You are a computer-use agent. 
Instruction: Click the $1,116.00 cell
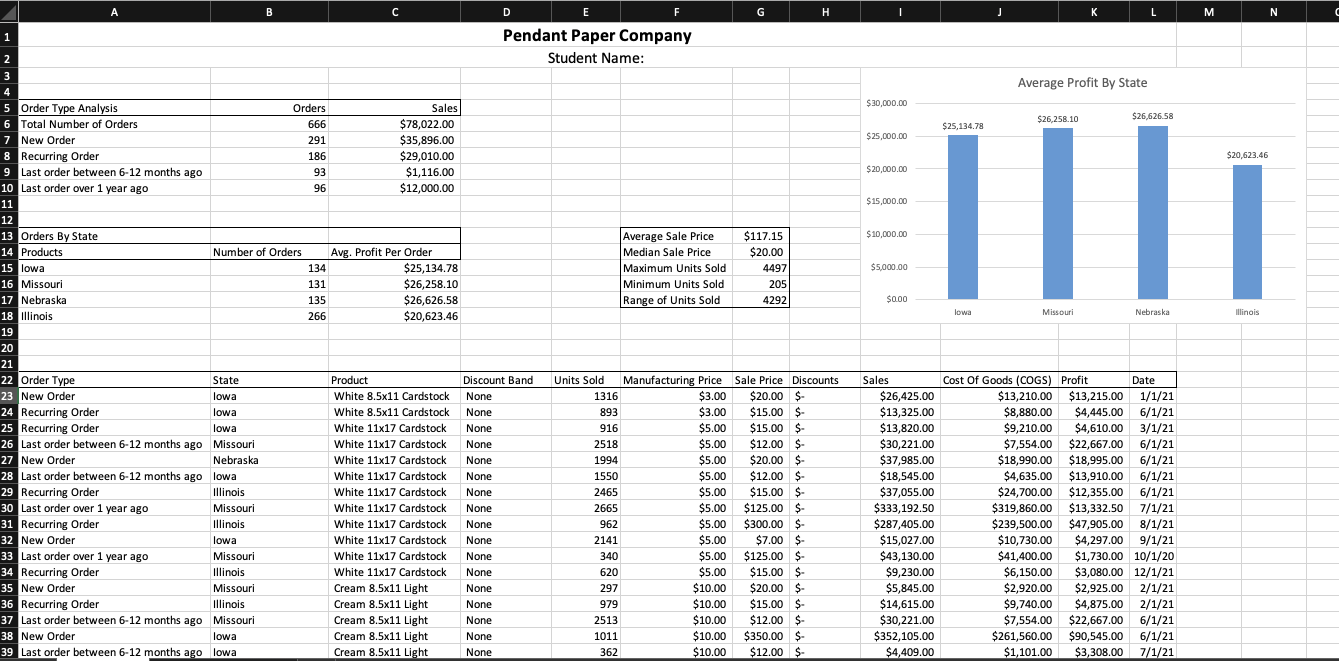[x=394, y=172]
